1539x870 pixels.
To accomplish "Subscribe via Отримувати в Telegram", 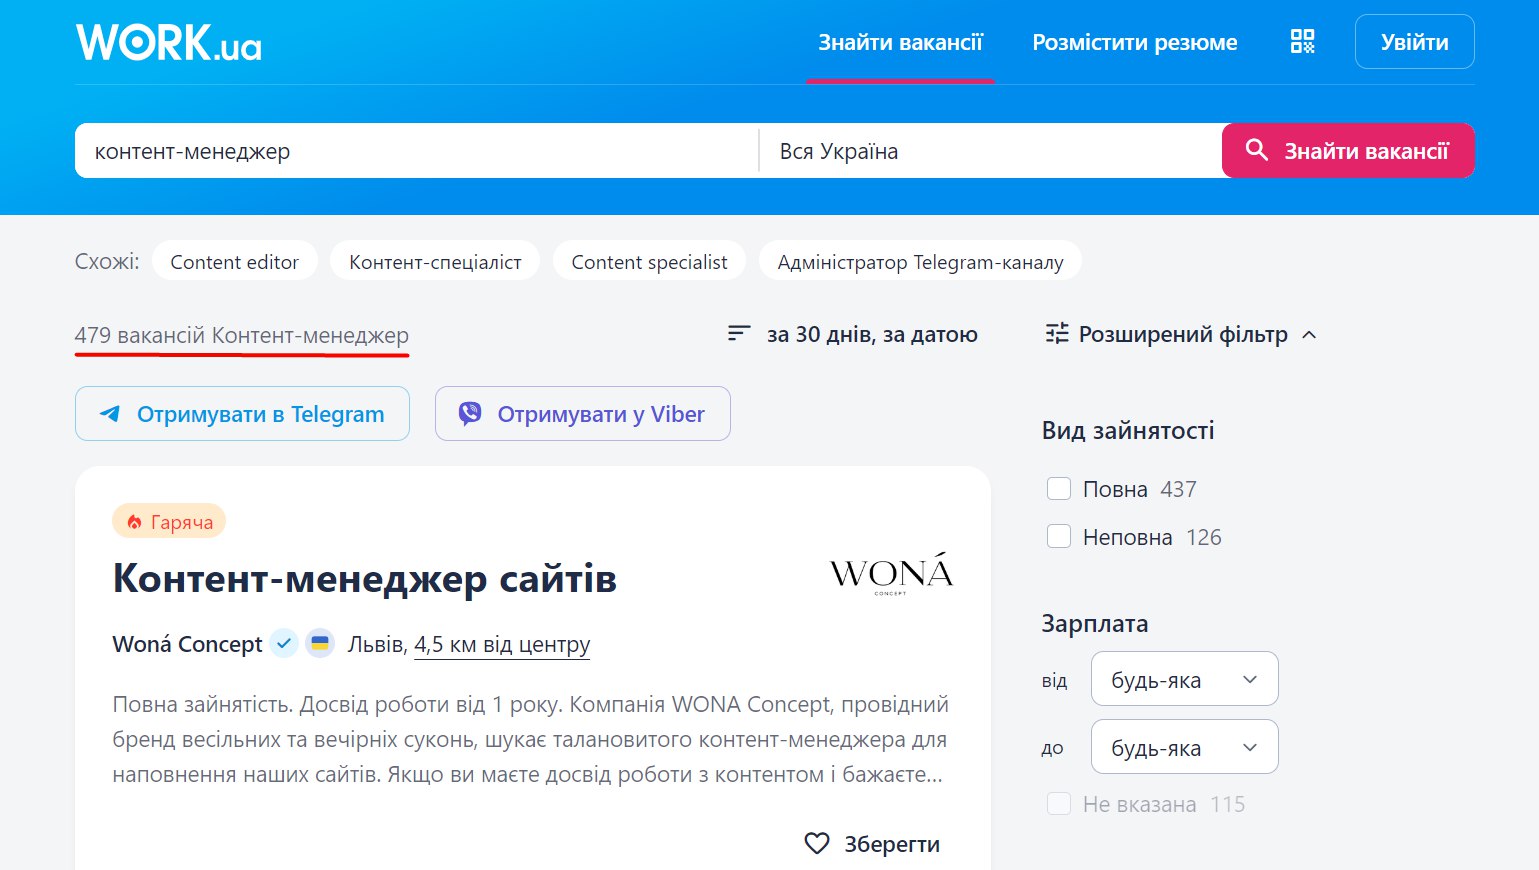I will point(242,414).
